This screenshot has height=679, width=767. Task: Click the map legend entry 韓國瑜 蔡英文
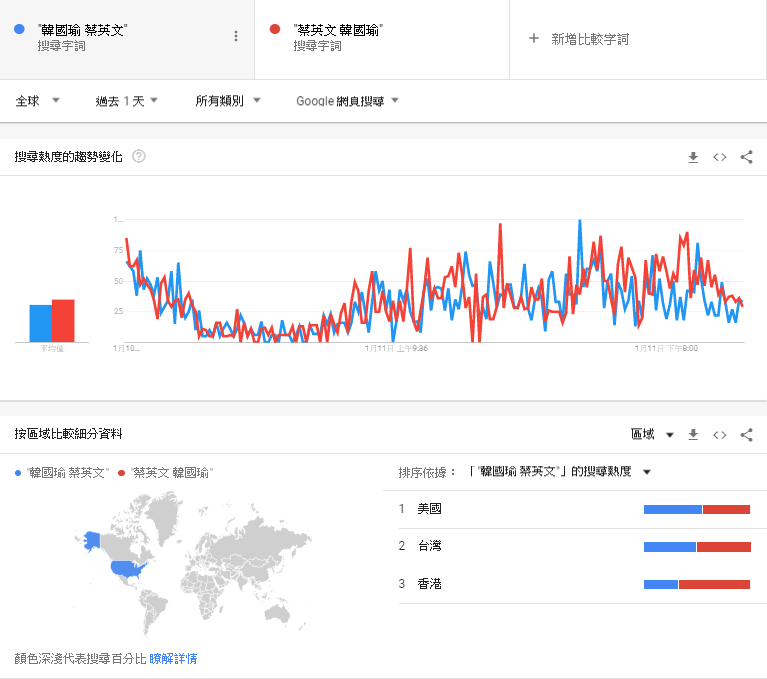click(62, 473)
